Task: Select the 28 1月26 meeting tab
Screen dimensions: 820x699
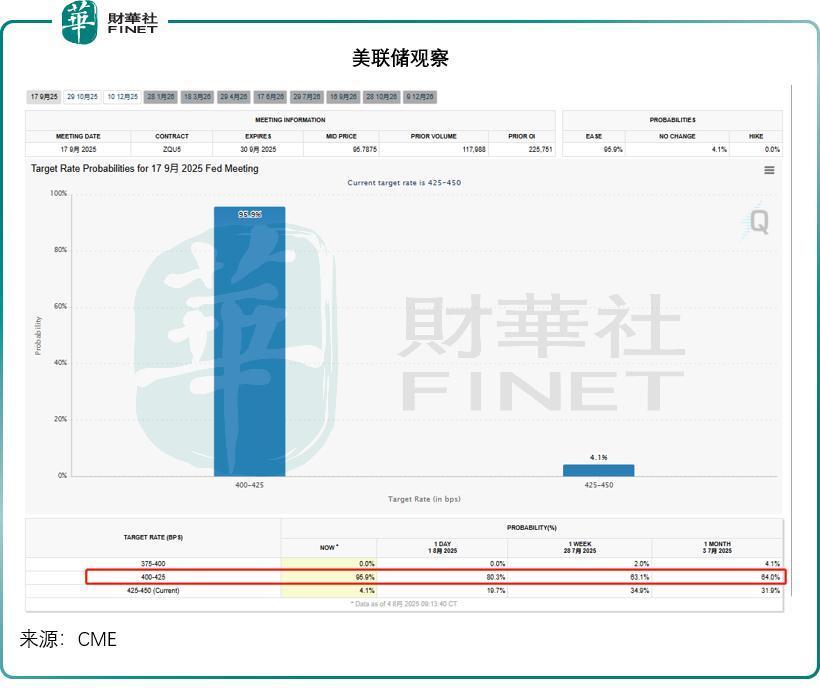Action: coord(161,97)
